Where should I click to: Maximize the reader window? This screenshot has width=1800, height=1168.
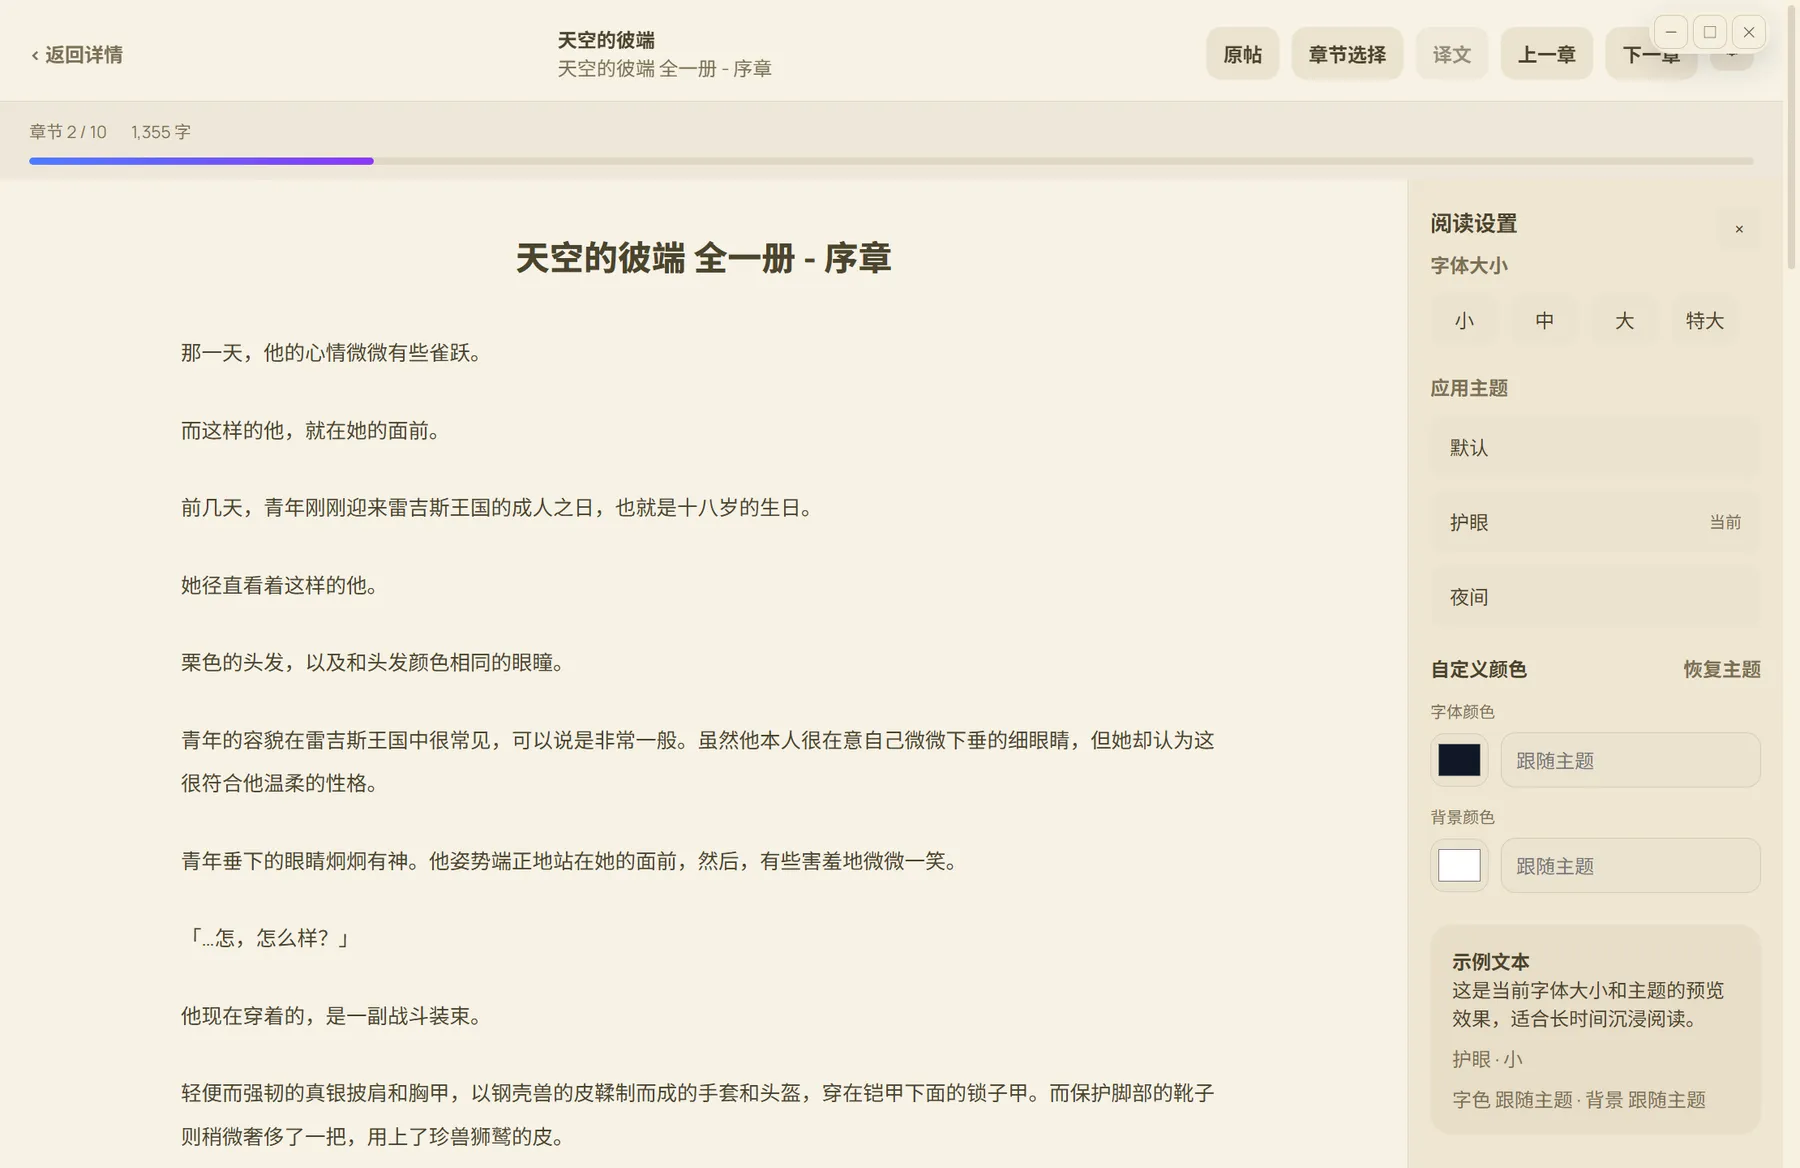1710,32
